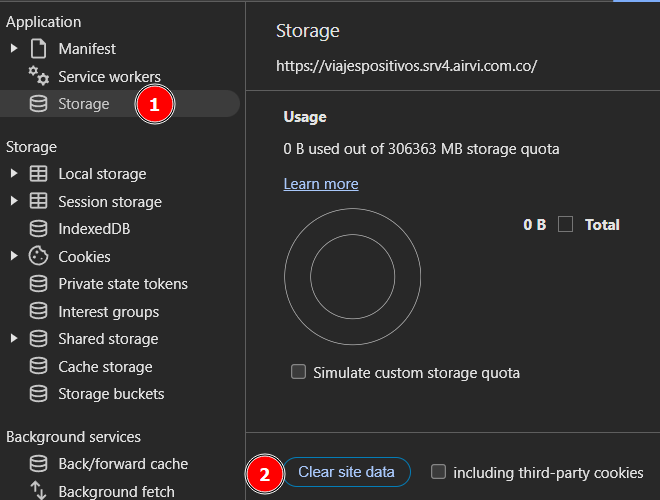Click the Cache storage database icon

pos(39,367)
